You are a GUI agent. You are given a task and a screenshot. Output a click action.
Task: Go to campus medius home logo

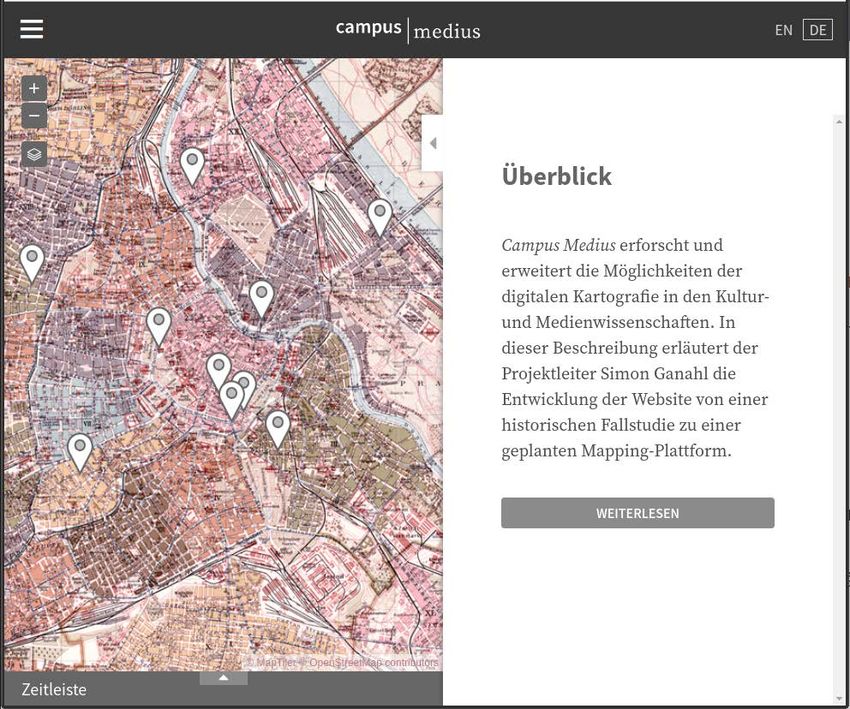[x=408, y=30]
